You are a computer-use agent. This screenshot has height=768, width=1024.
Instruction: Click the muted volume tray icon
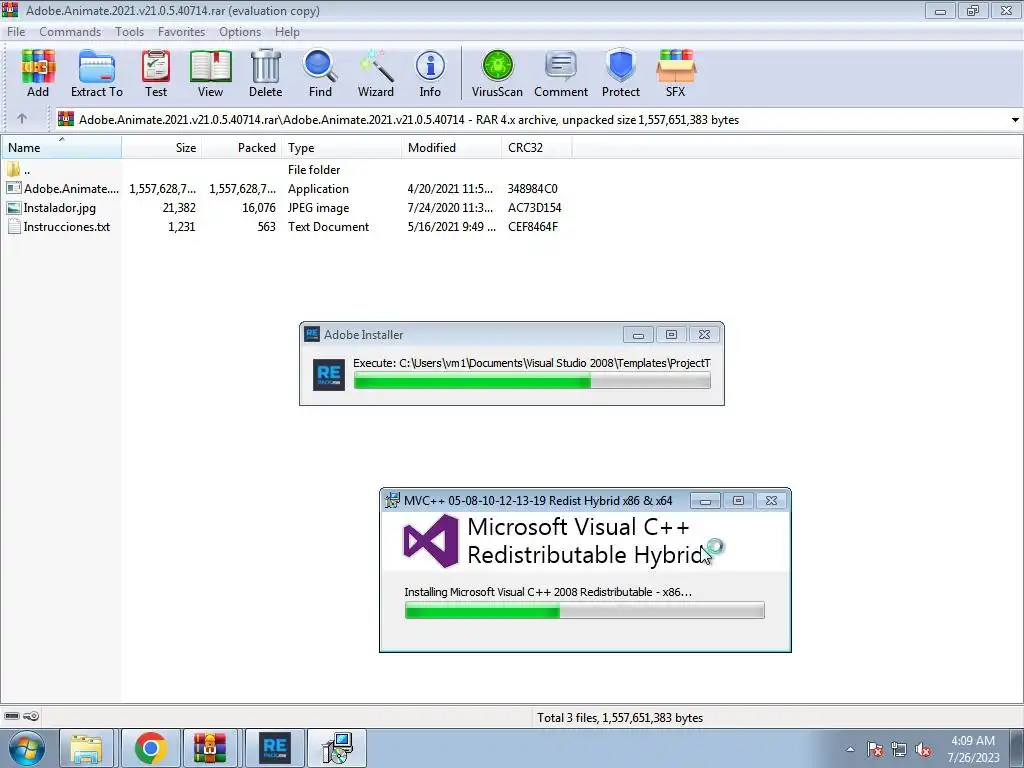[x=923, y=749]
